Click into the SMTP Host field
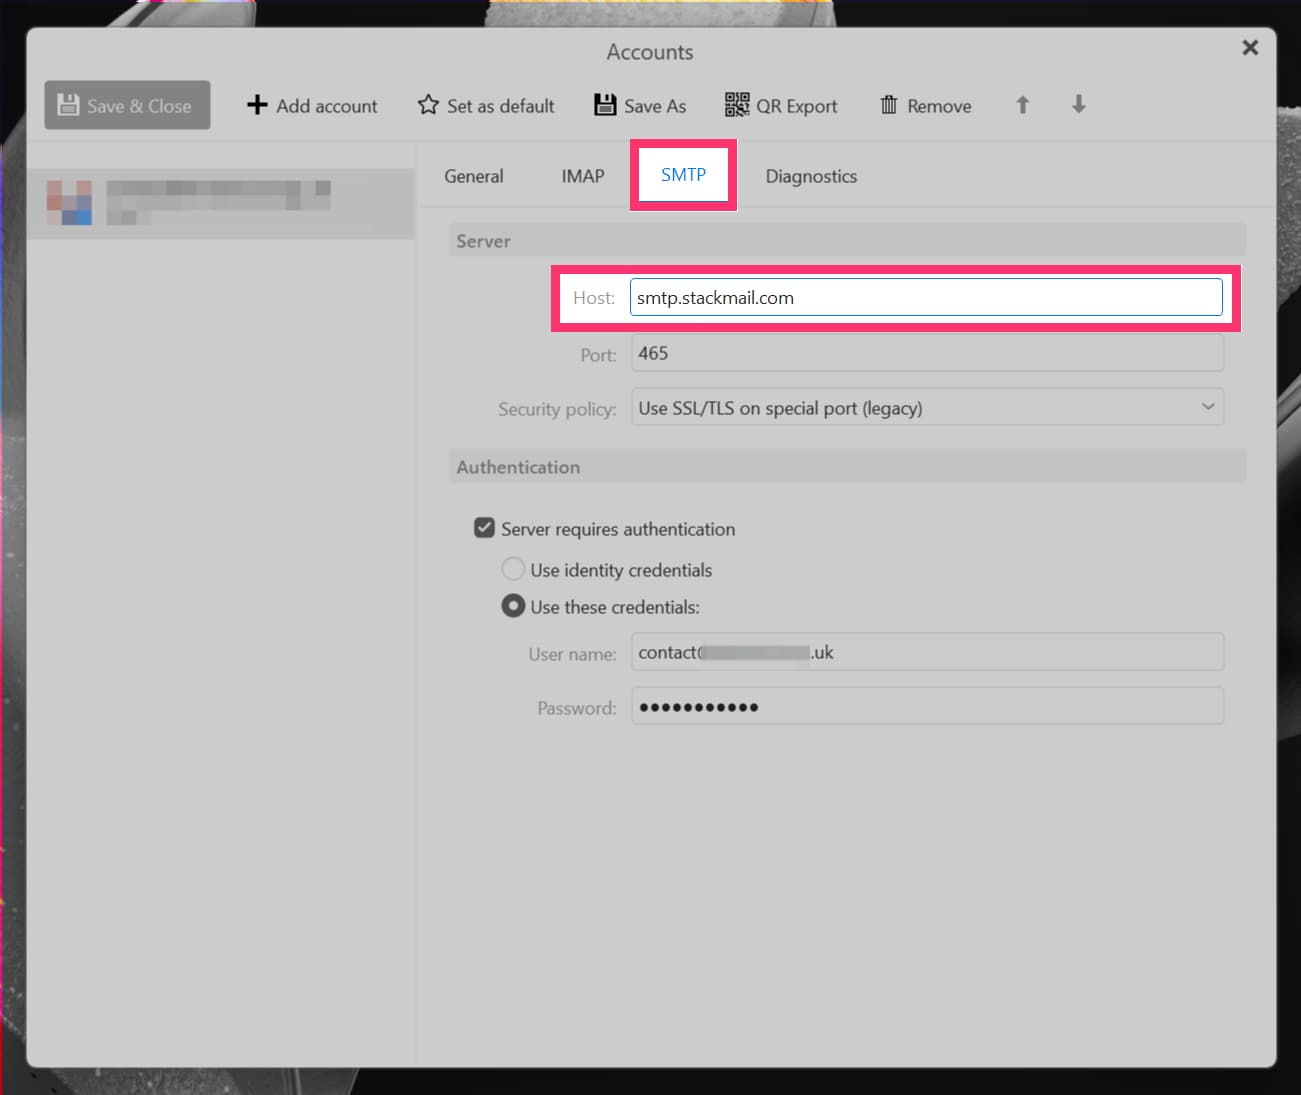The width and height of the screenshot is (1301, 1095). (x=925, y=298)
